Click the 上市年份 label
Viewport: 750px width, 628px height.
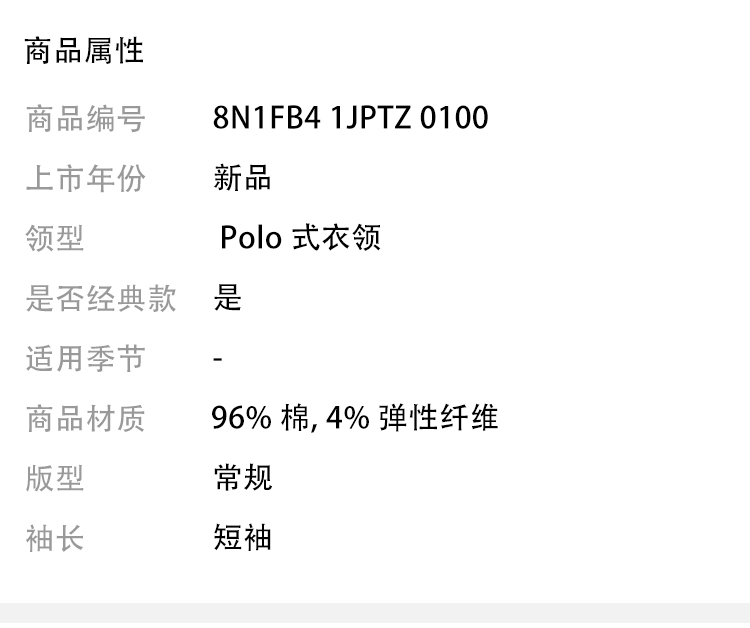coord(85,179)
